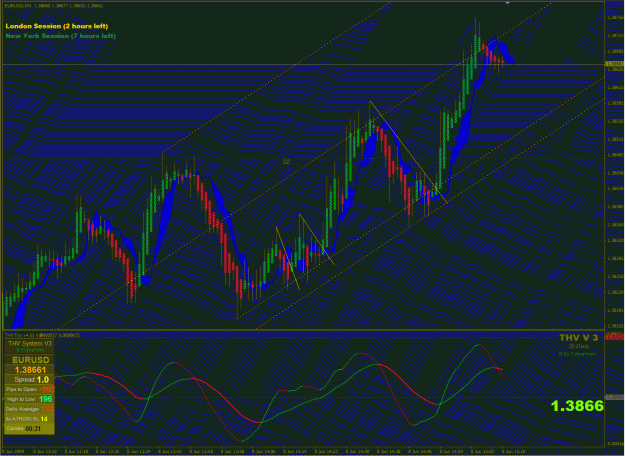Select the S2 support level label
This screenshot has height=456, width=625.
click(x=287, y=161)
